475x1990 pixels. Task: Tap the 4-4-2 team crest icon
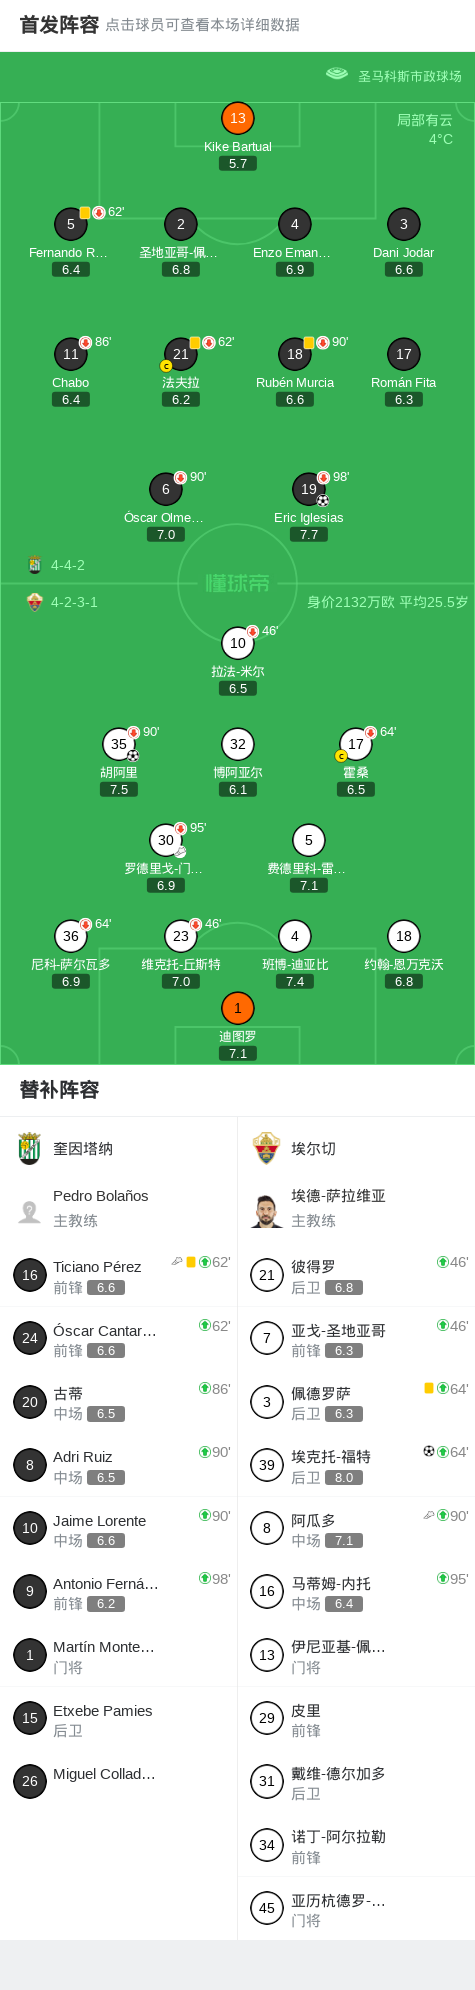coord(34,564)
